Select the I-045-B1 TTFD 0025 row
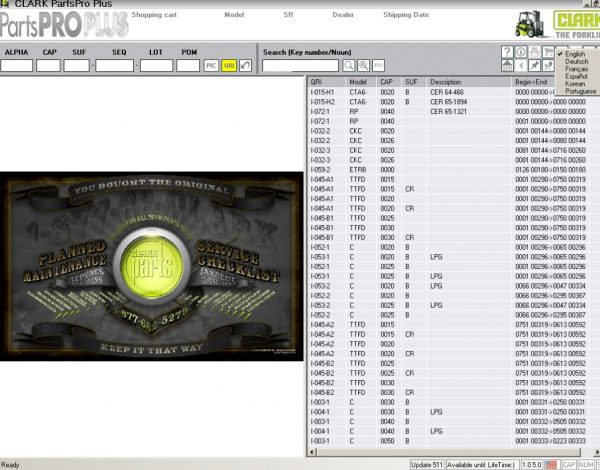The image size is (600, 470). pyautogui.click(x=452, y=218)
